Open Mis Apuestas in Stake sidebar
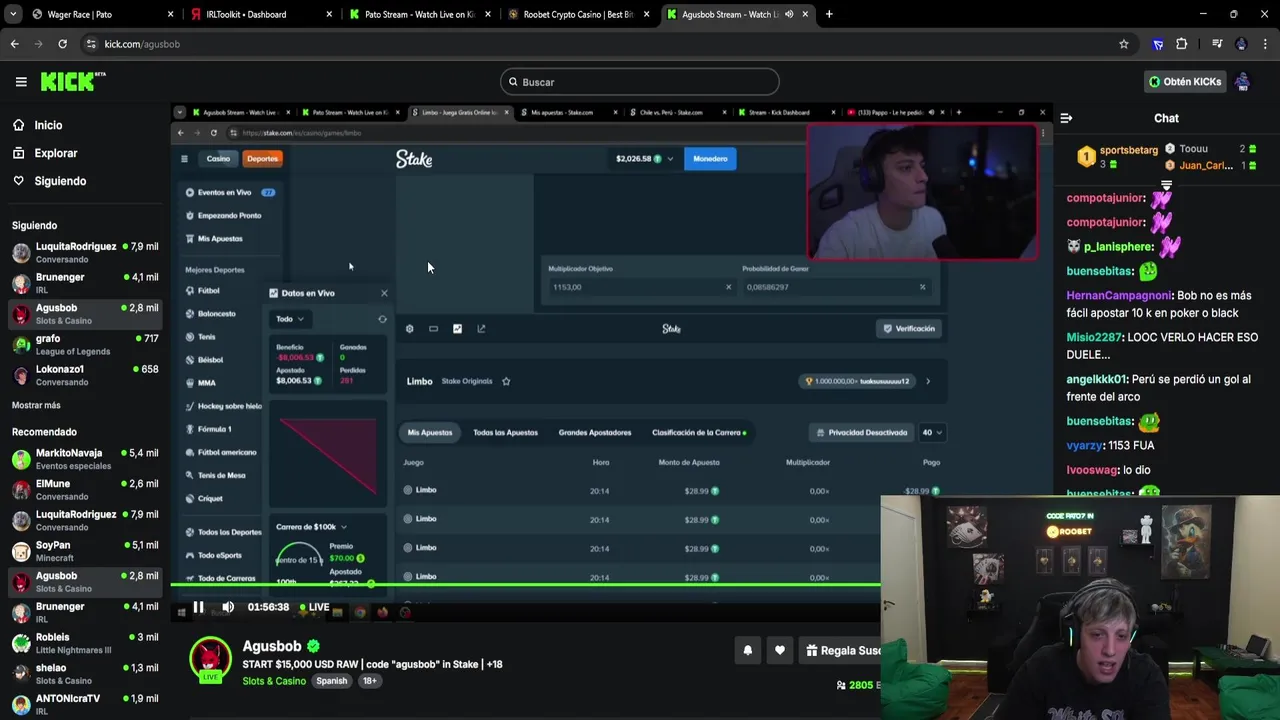The width and height of the screenshot is (1280, 720). point(214,239)
